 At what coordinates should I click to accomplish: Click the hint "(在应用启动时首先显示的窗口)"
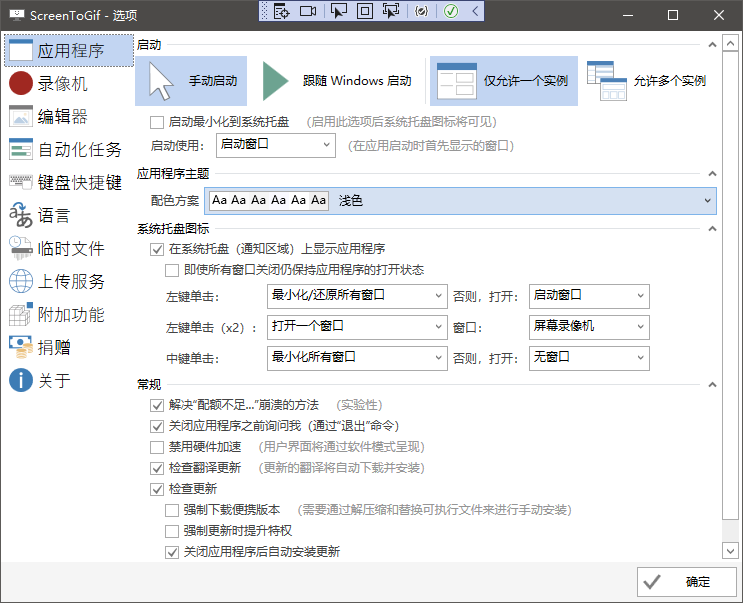pyautogui.click(x=431, y=145)
